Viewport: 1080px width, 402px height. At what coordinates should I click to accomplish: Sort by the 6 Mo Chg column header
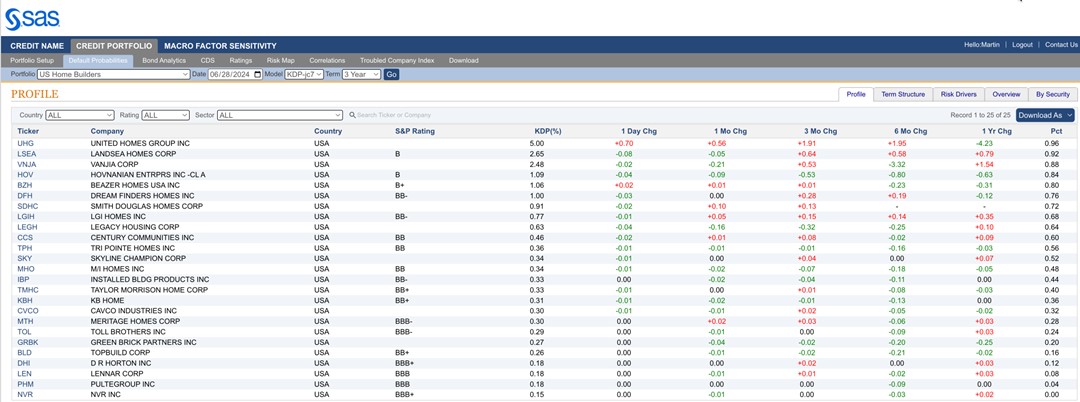point(910,131)
